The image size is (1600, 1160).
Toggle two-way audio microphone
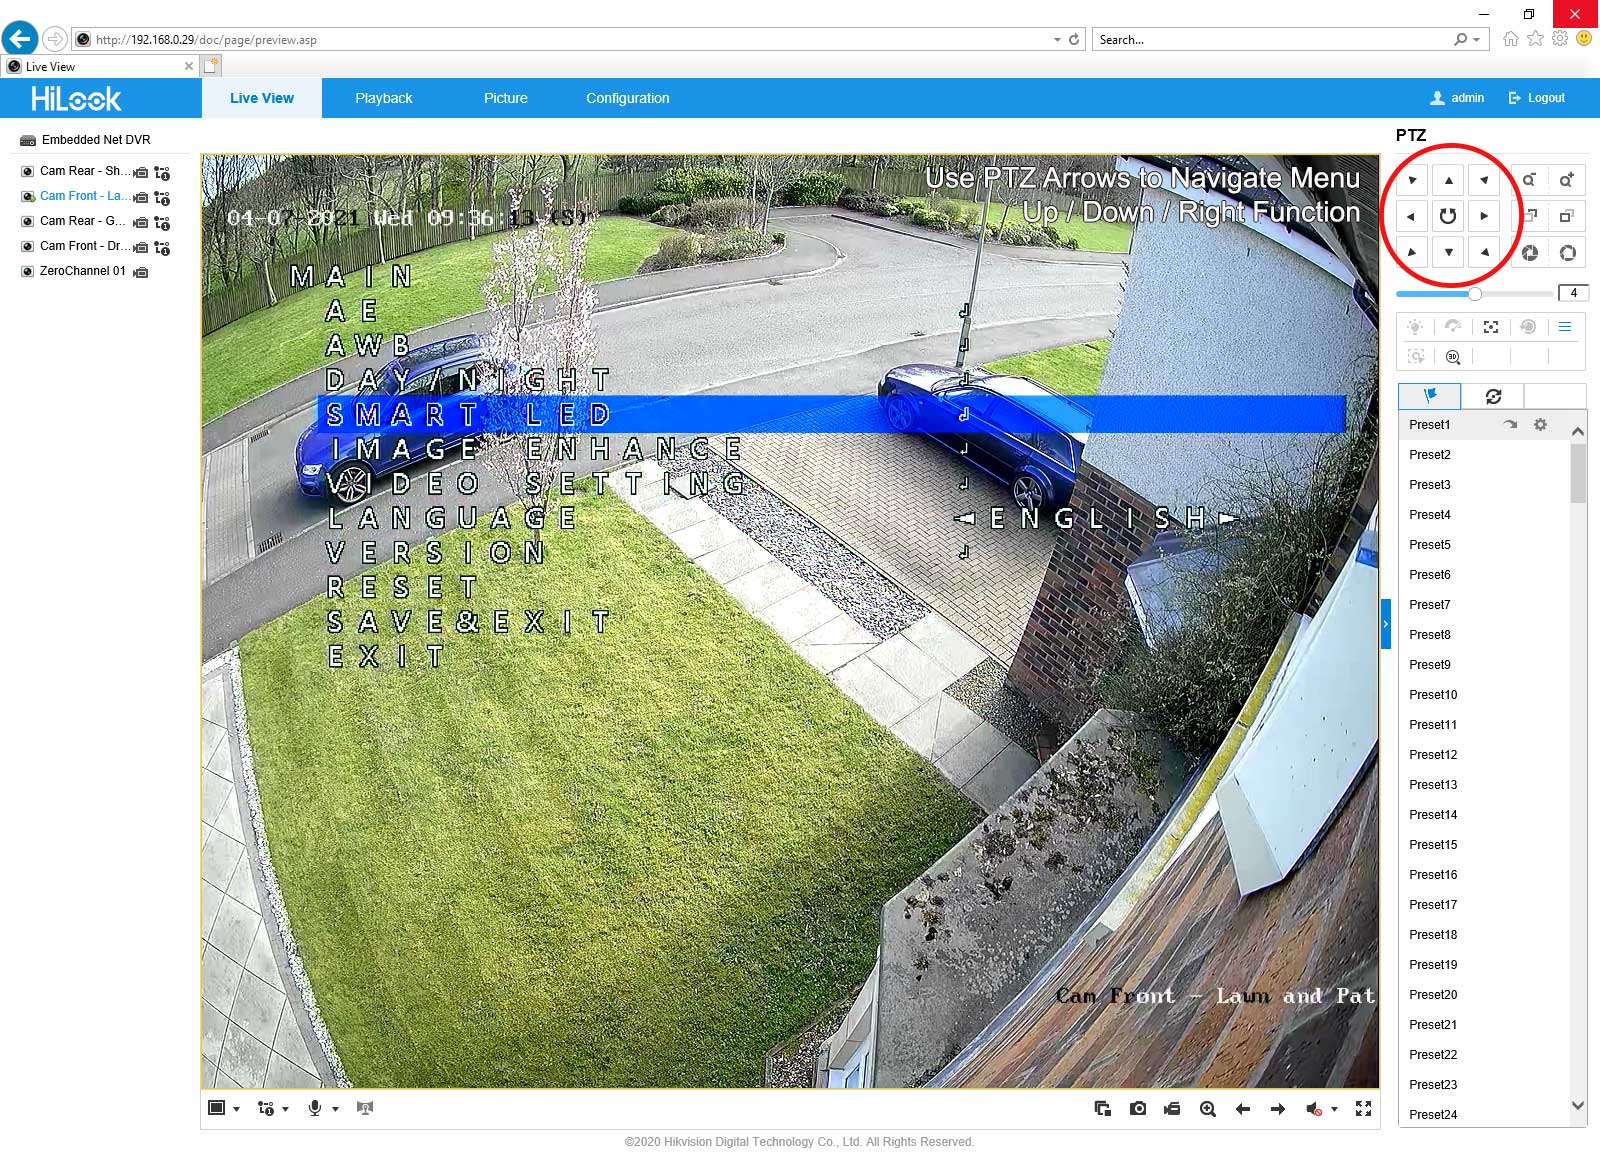pyautogui.click(x=315, y=1109)
